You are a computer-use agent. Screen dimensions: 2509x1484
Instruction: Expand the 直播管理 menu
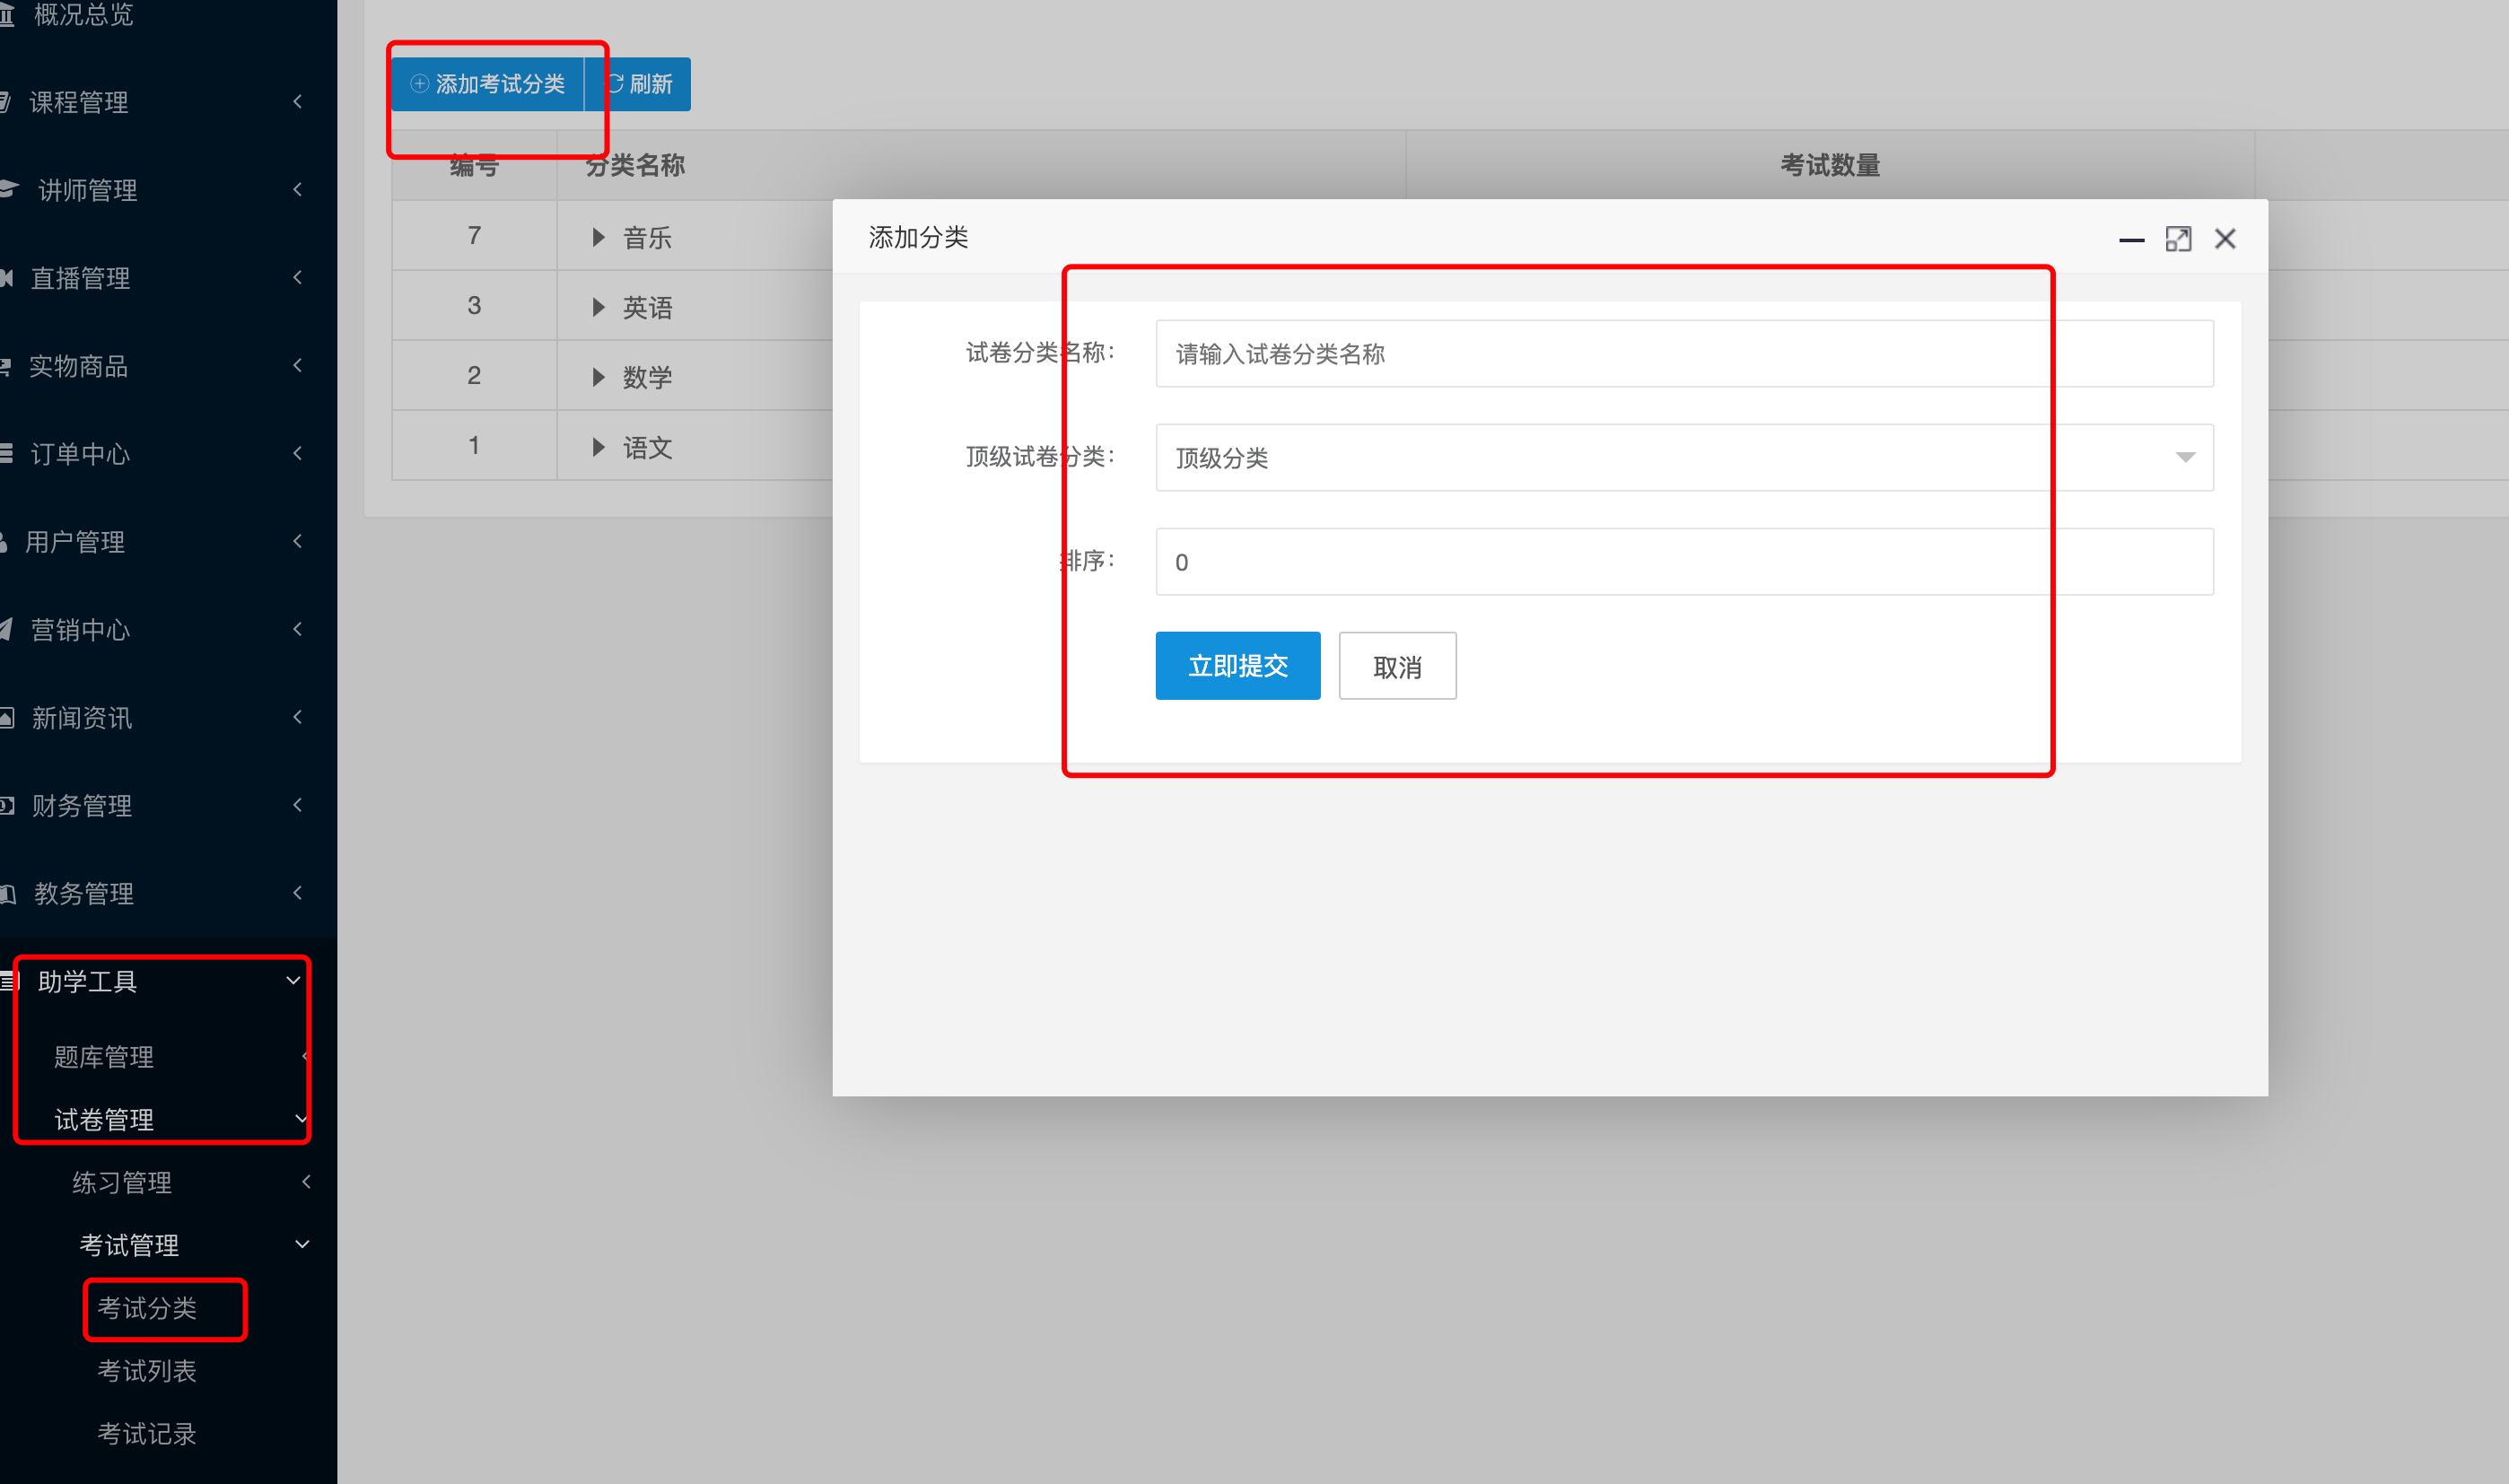click(168, 278)
